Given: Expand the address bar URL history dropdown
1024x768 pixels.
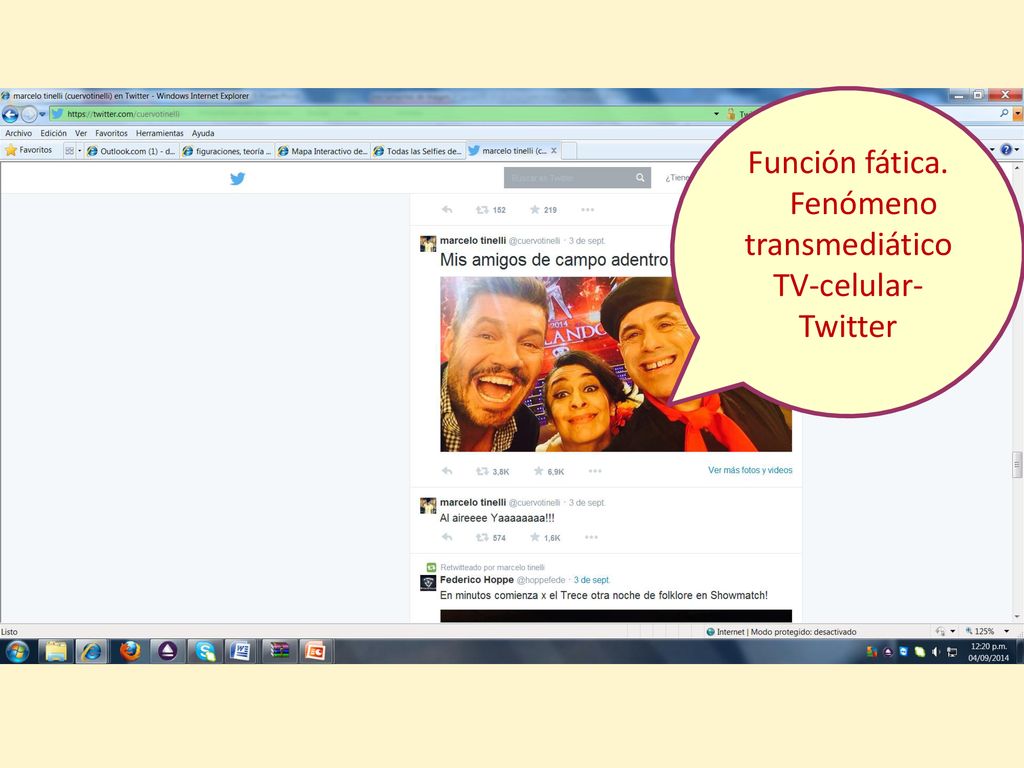Looking at the screenshot, I should 716,114.
